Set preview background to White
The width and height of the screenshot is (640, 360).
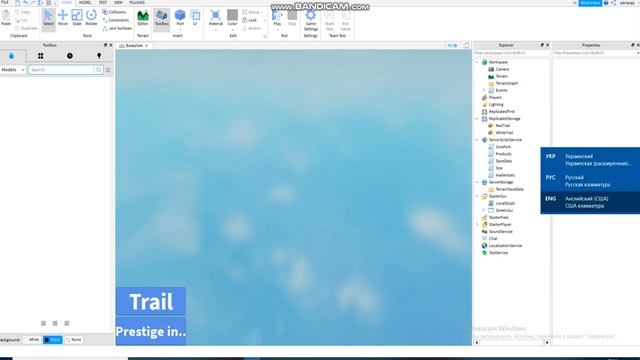tap(31, 340)
